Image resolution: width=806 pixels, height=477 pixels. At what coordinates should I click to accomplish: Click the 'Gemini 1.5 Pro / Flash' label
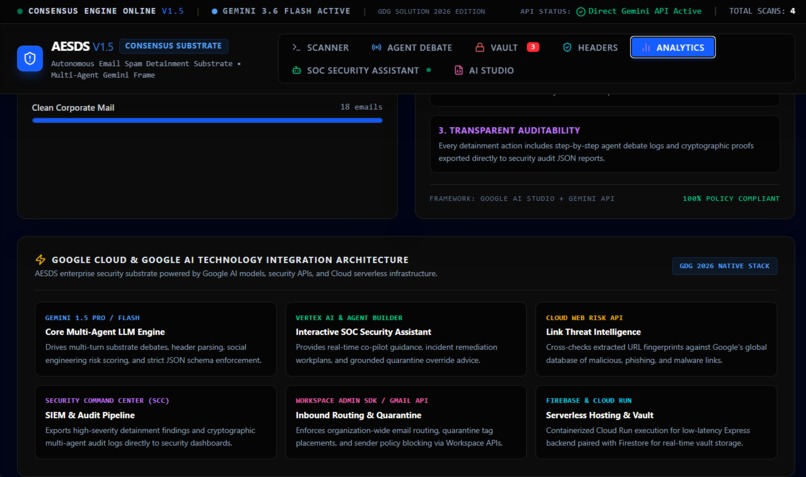tap(92, 318)
